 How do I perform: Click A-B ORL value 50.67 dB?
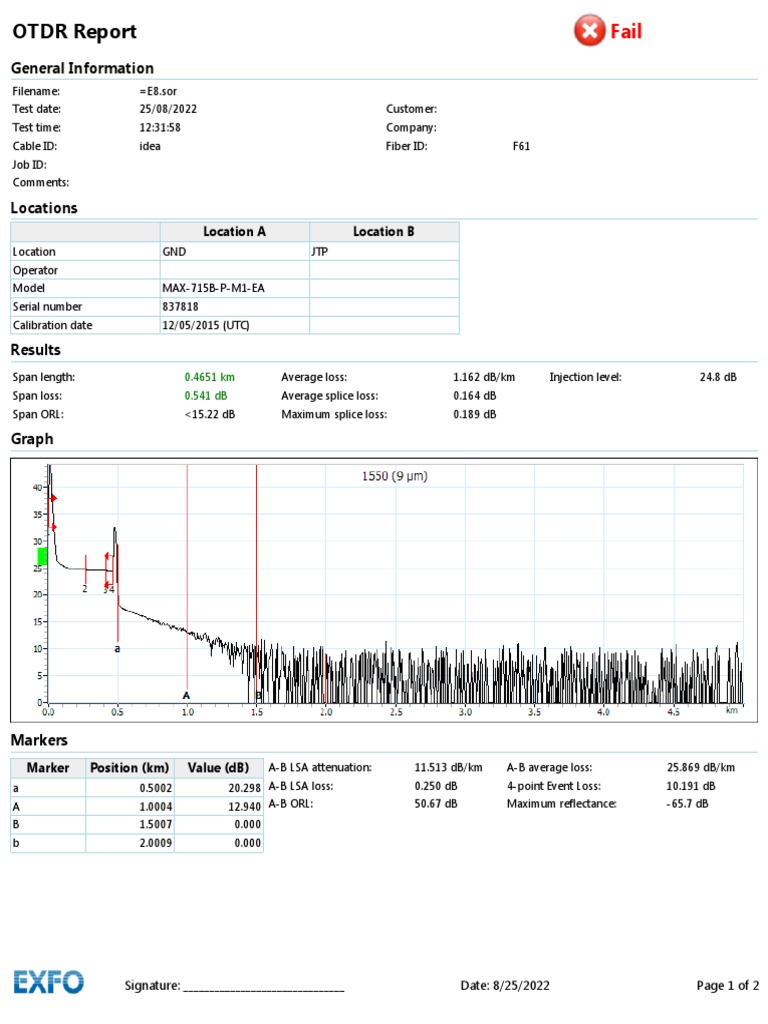(436, 803)
